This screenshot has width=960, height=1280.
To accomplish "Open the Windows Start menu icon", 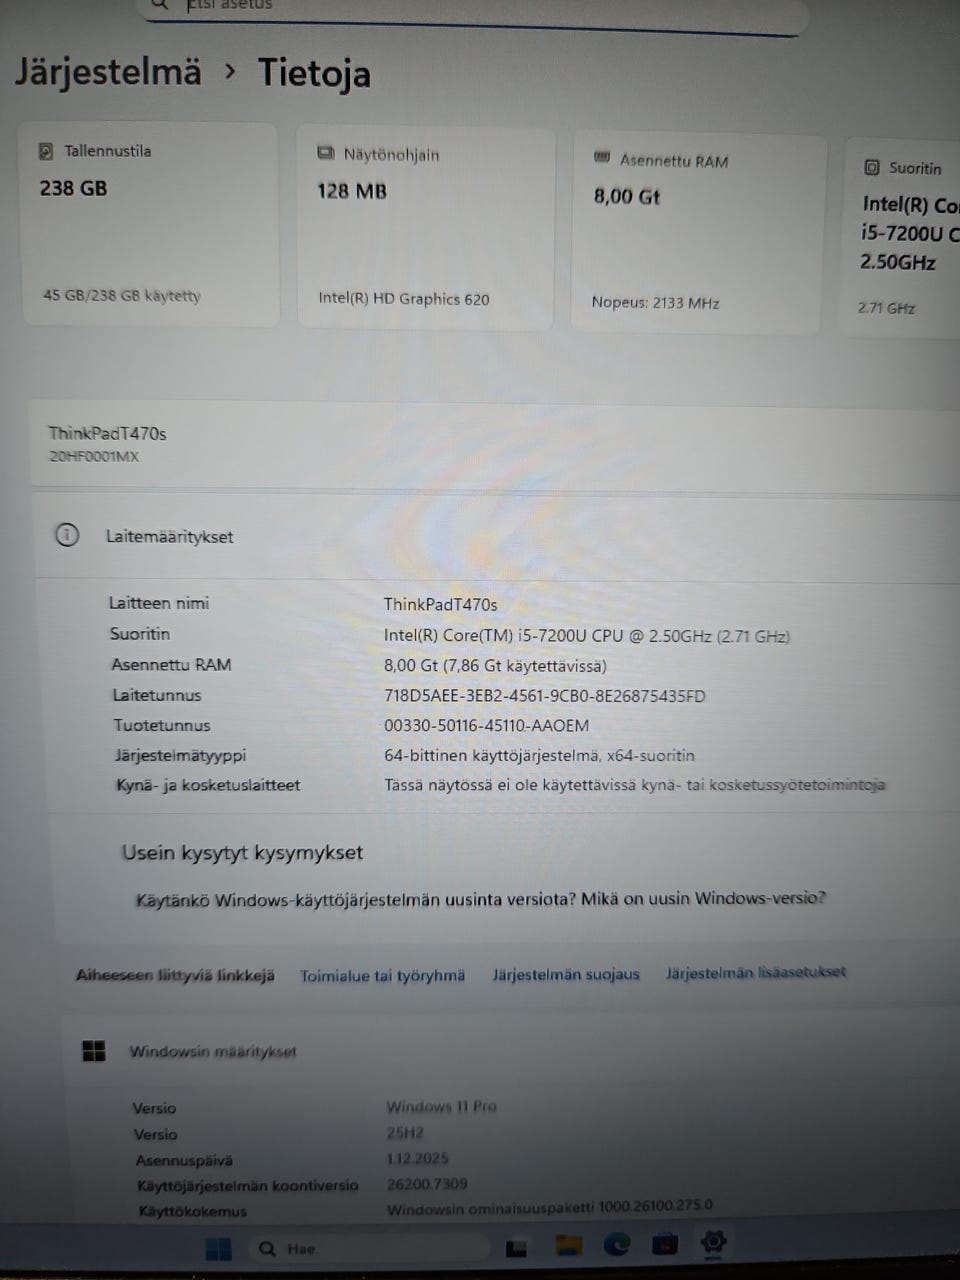I will pyautogui.click(x=218, y=1249).
